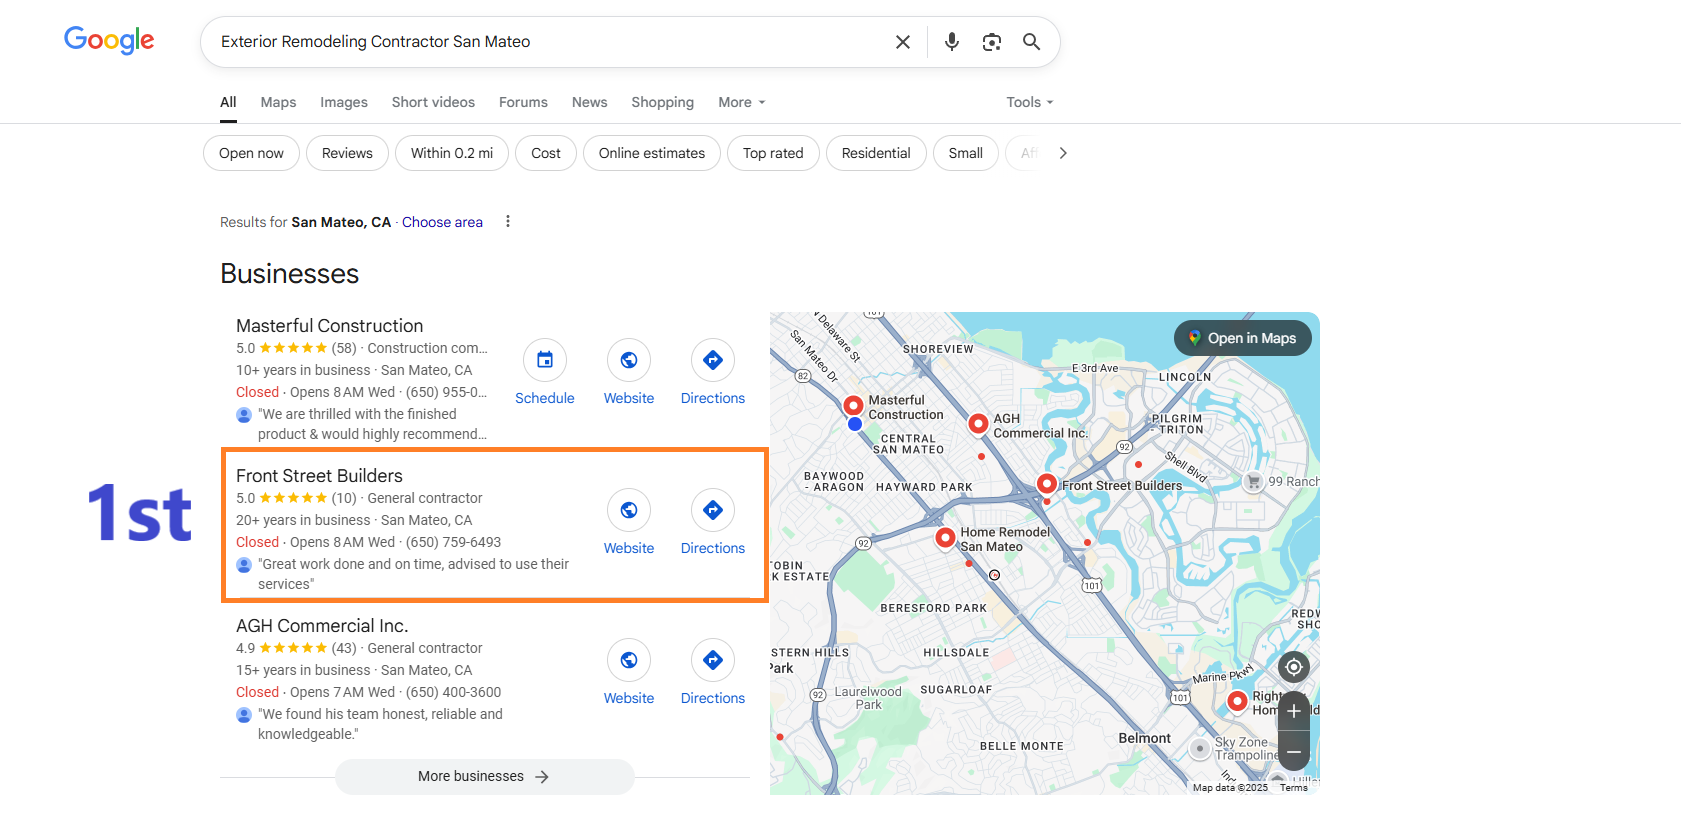The height and width of the screenshot is (820, 1681).
Task: Toggle the Cost filter chip
Action: (546, 153)
